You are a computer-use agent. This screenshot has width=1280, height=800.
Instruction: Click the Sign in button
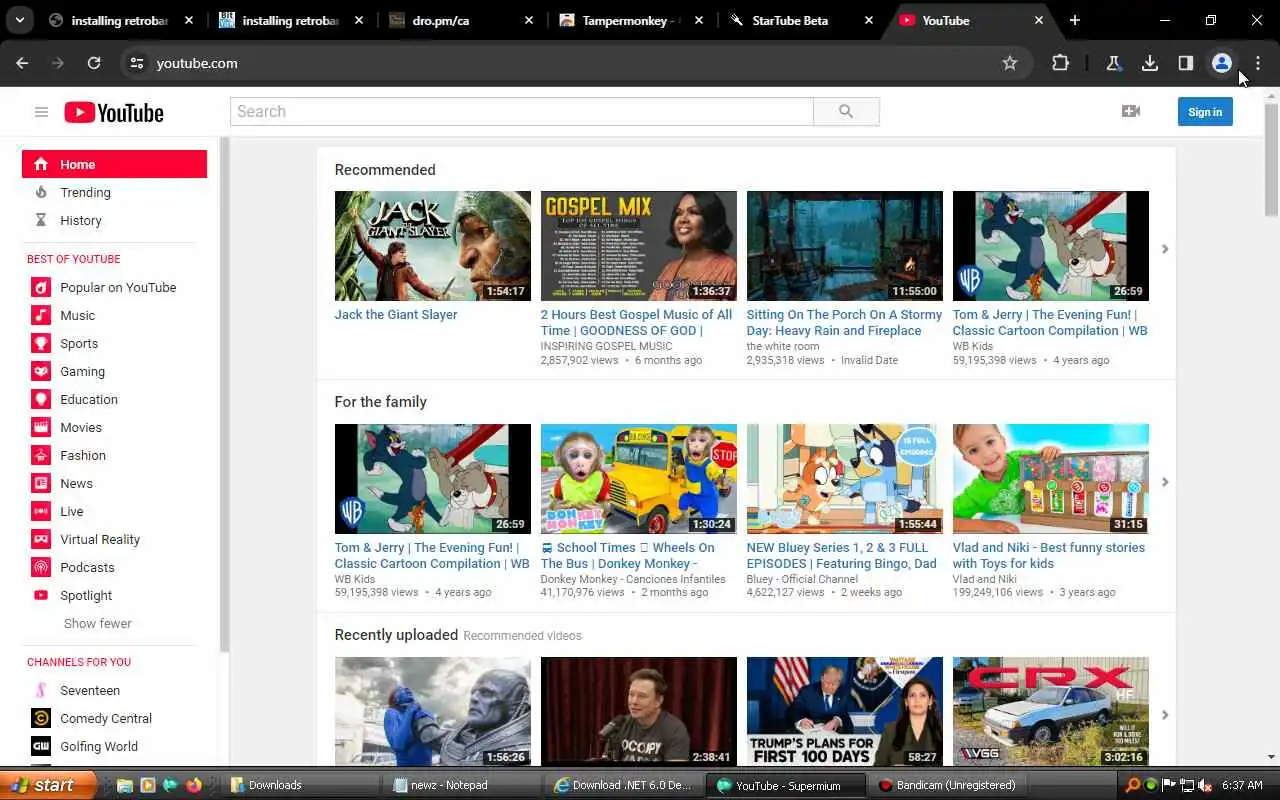[x=1205, y=112]
